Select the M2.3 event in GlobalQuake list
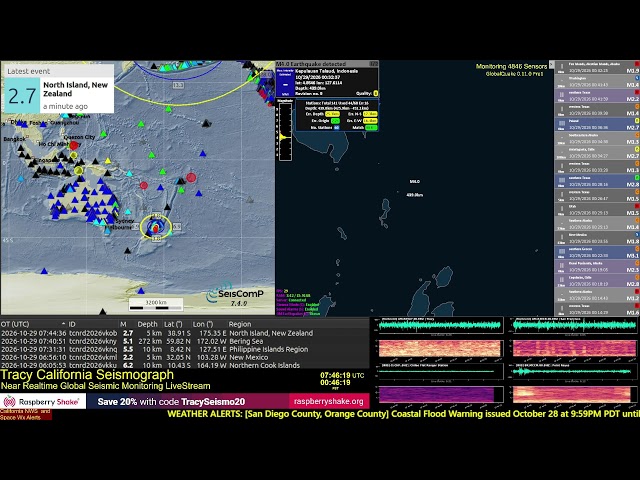 pos(597,267)
